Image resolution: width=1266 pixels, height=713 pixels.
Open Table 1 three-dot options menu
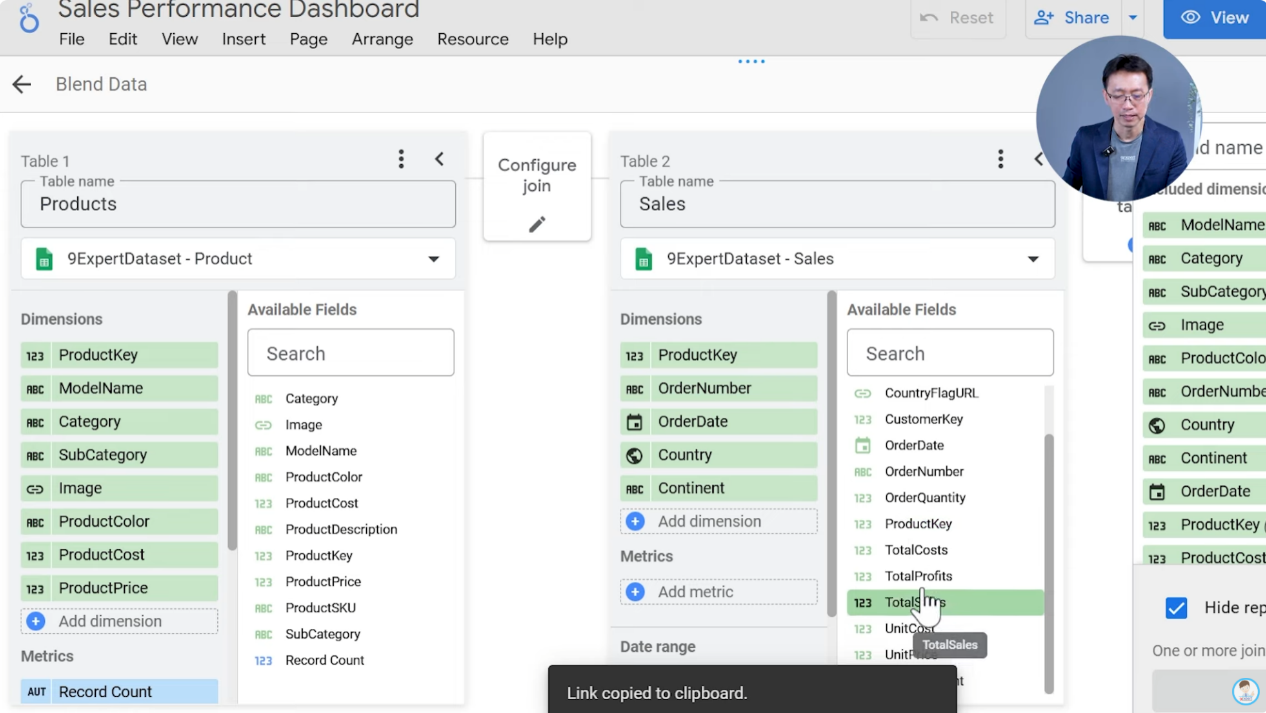pos(400,158)
